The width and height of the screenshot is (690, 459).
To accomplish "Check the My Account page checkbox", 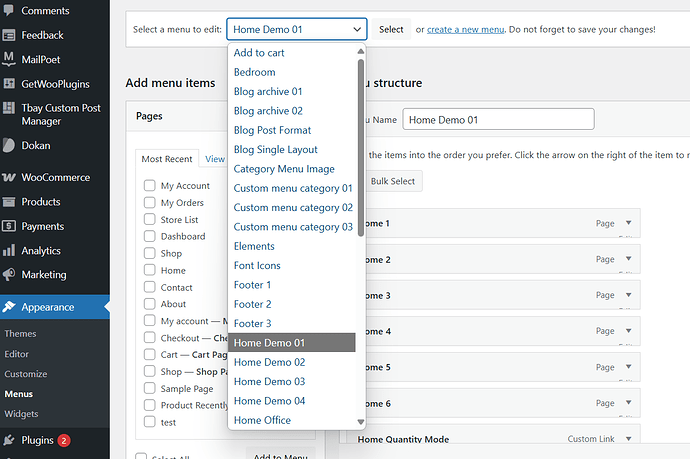I will pyautogui.click(x=150, y=185).
